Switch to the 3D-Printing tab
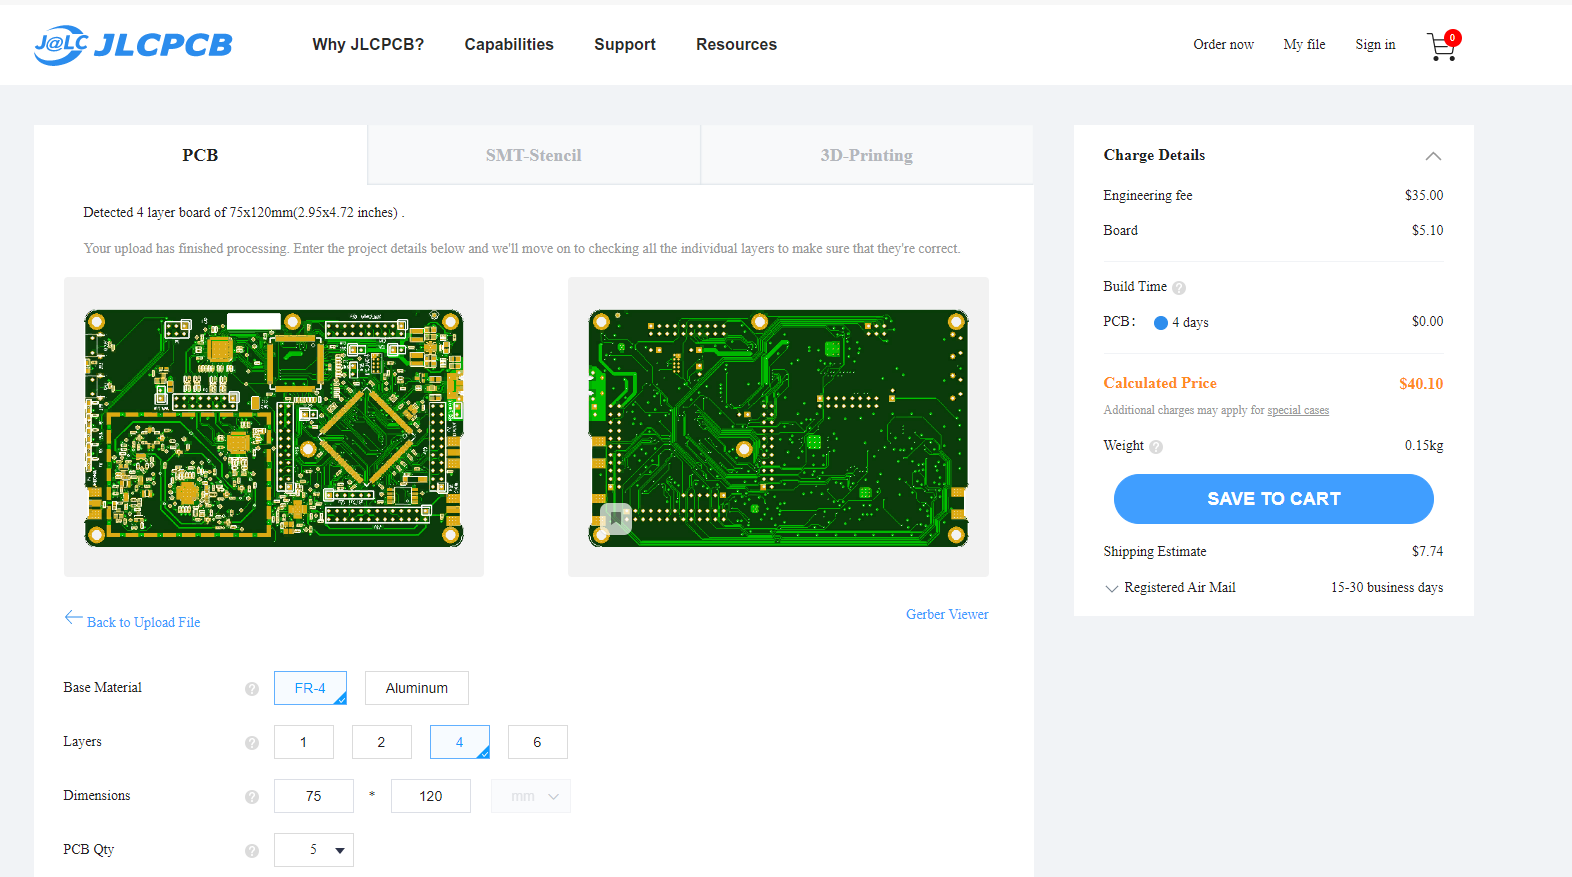Image resolution: width=1572 pixels, height=877 pixels. (x=867, y=155)
